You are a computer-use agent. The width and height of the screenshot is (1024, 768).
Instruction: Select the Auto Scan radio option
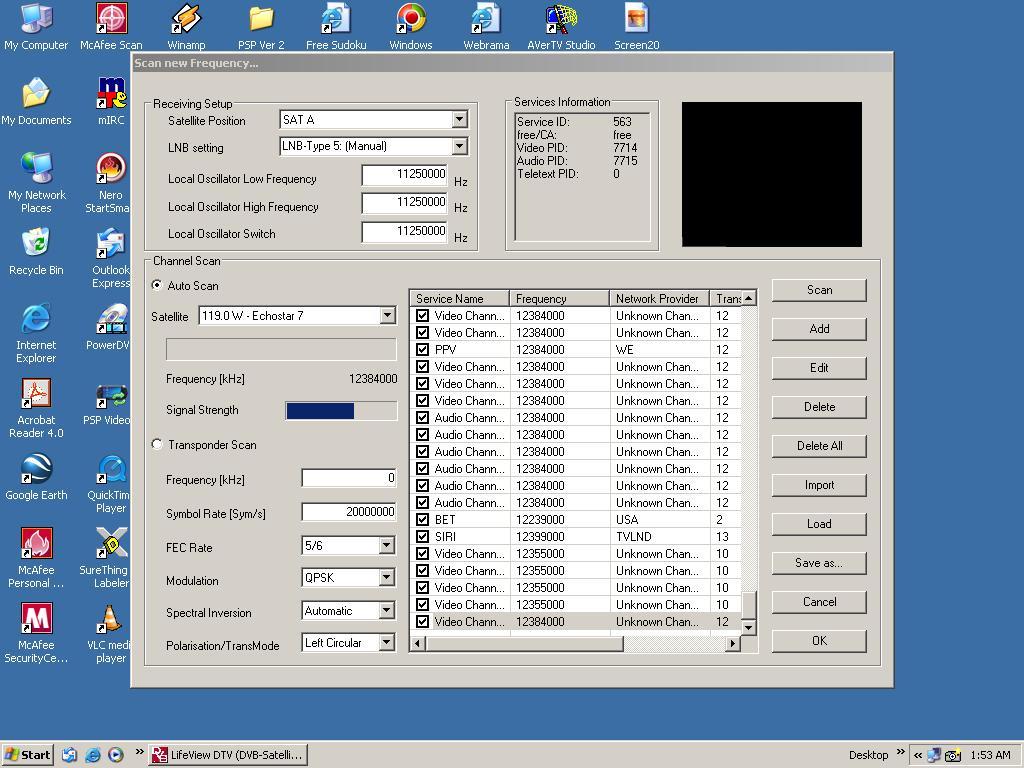click(x=157, y=285)
